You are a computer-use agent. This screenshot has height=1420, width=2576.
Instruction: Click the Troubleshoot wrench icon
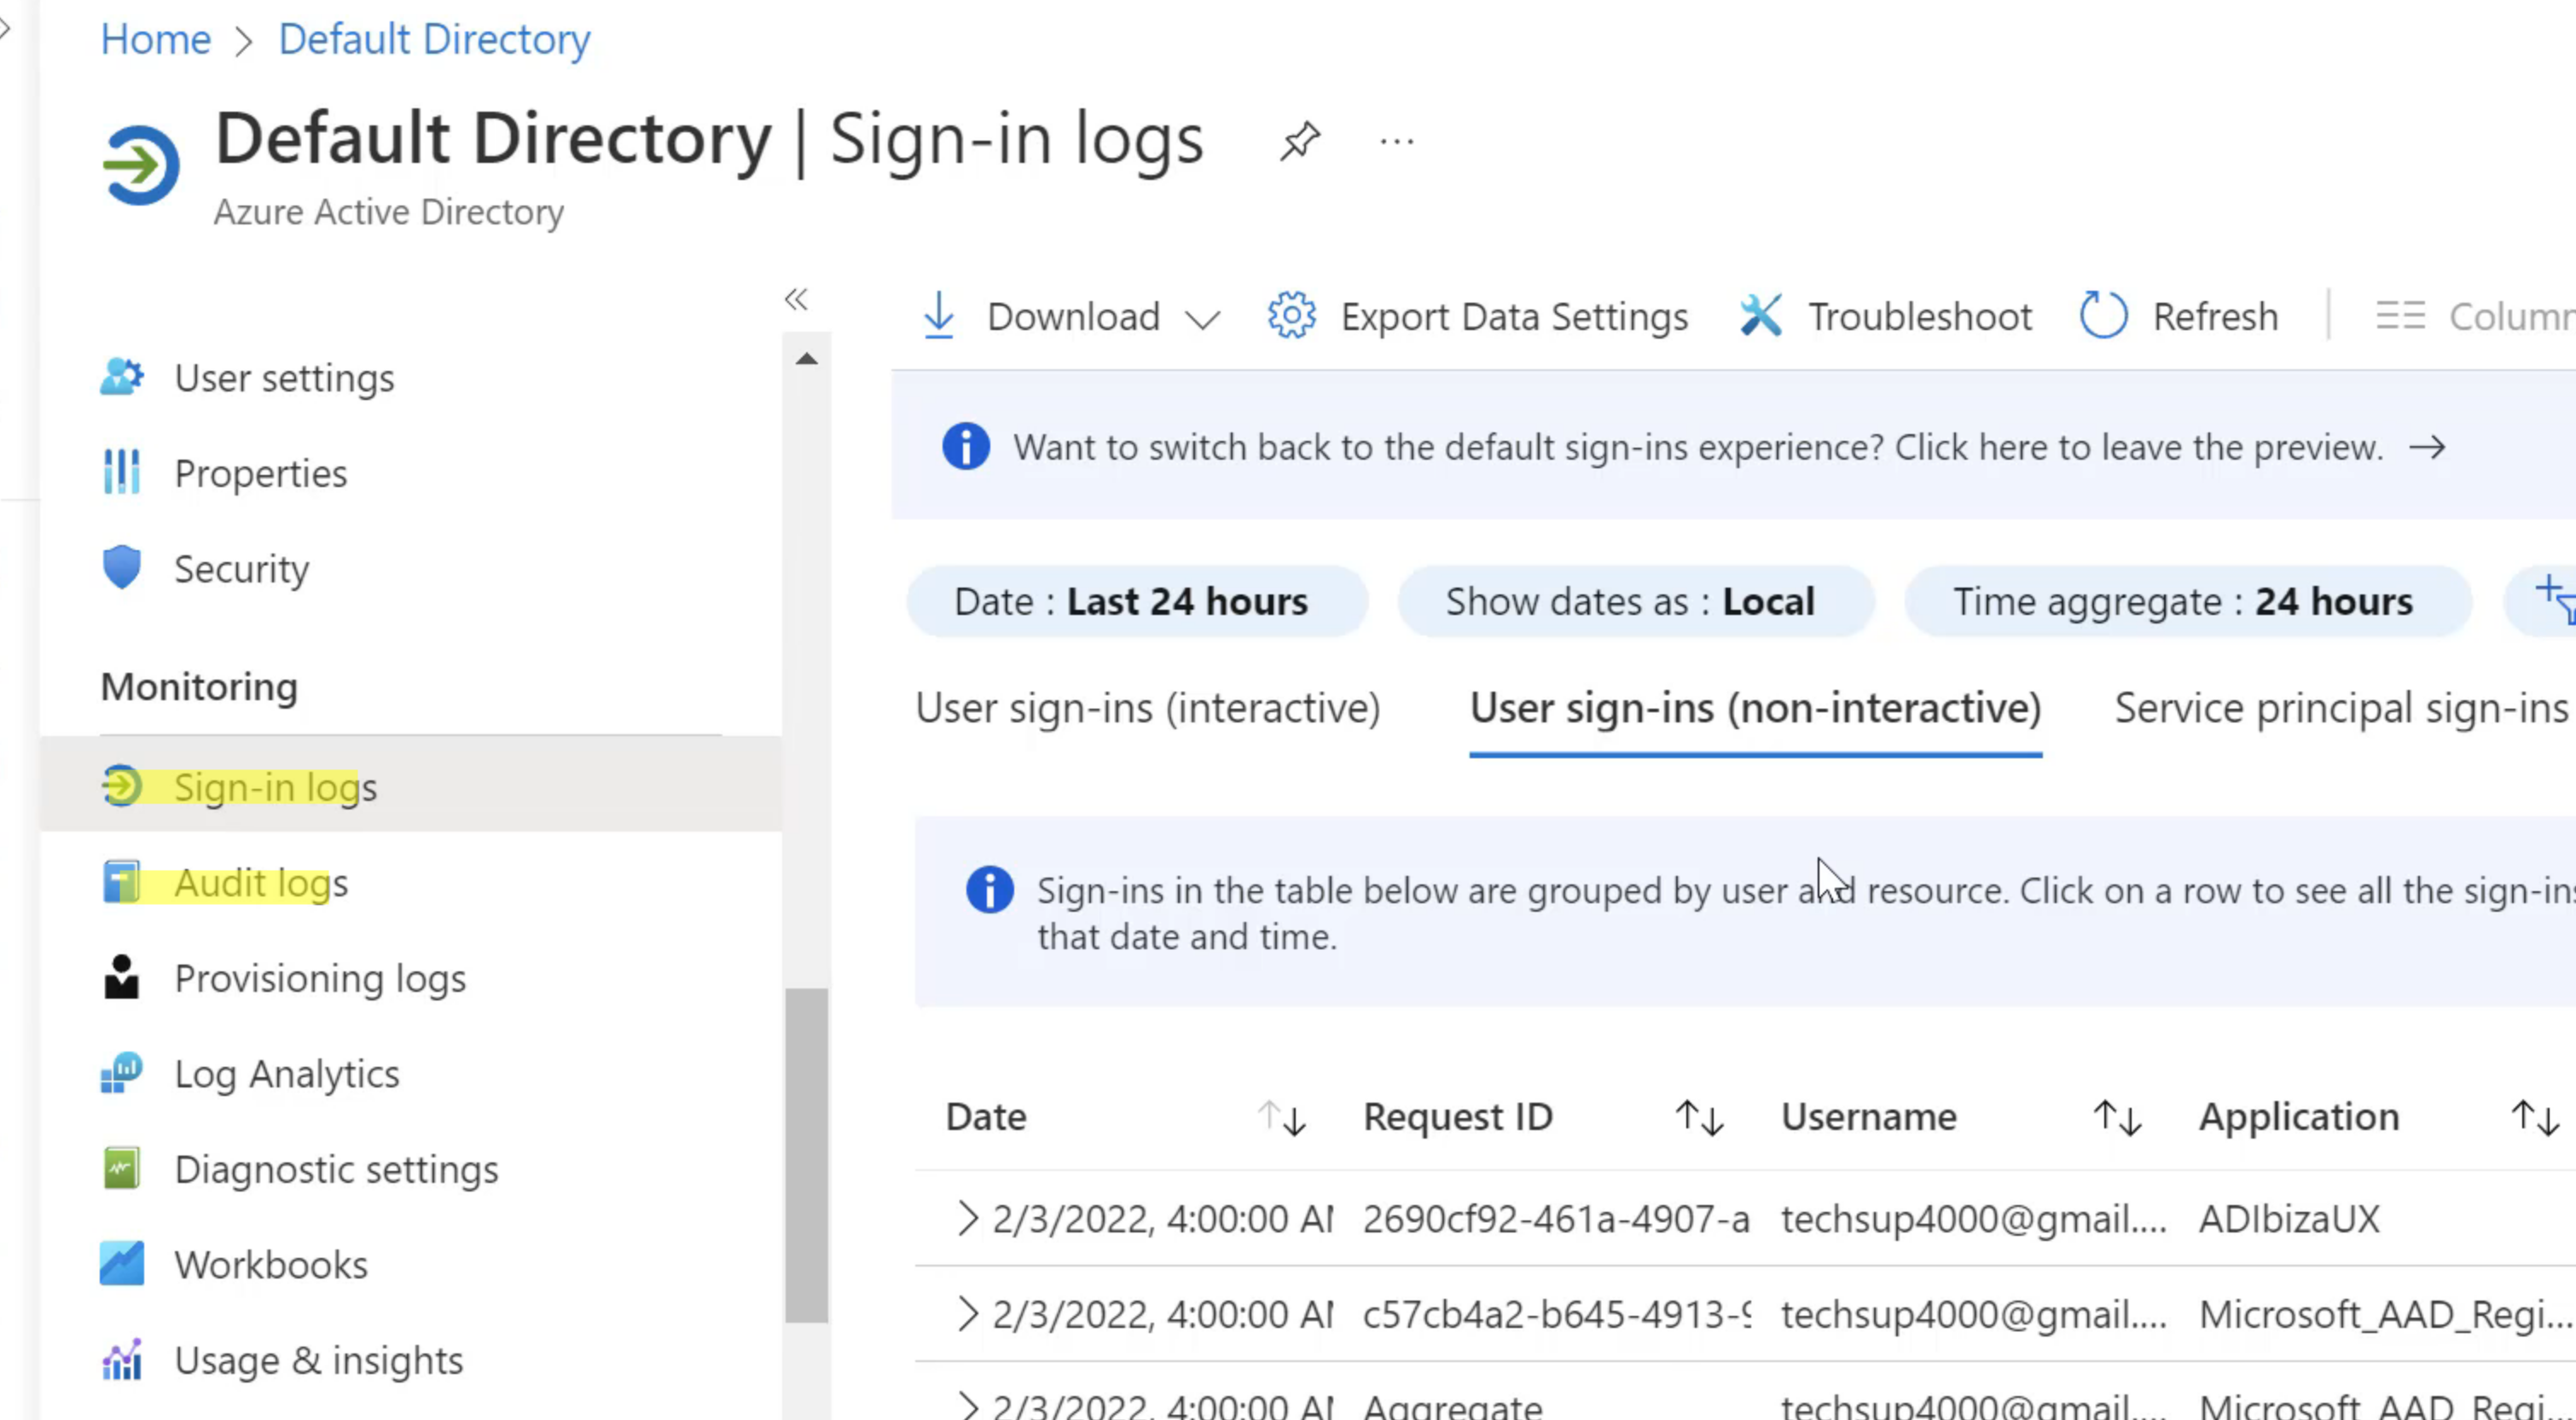tap(1762, 315)
